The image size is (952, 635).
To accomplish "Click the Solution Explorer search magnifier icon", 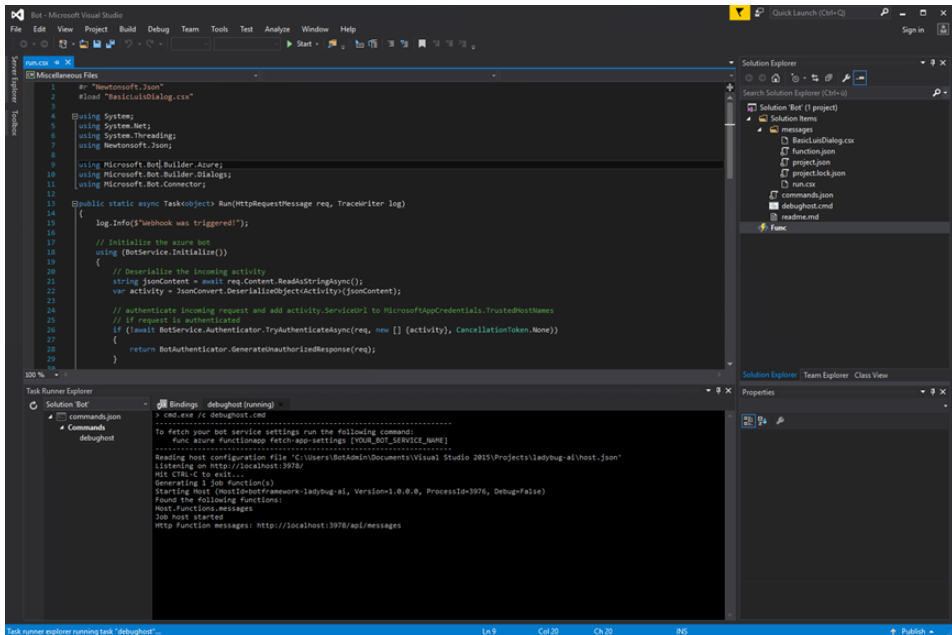I will click(936, 93).
